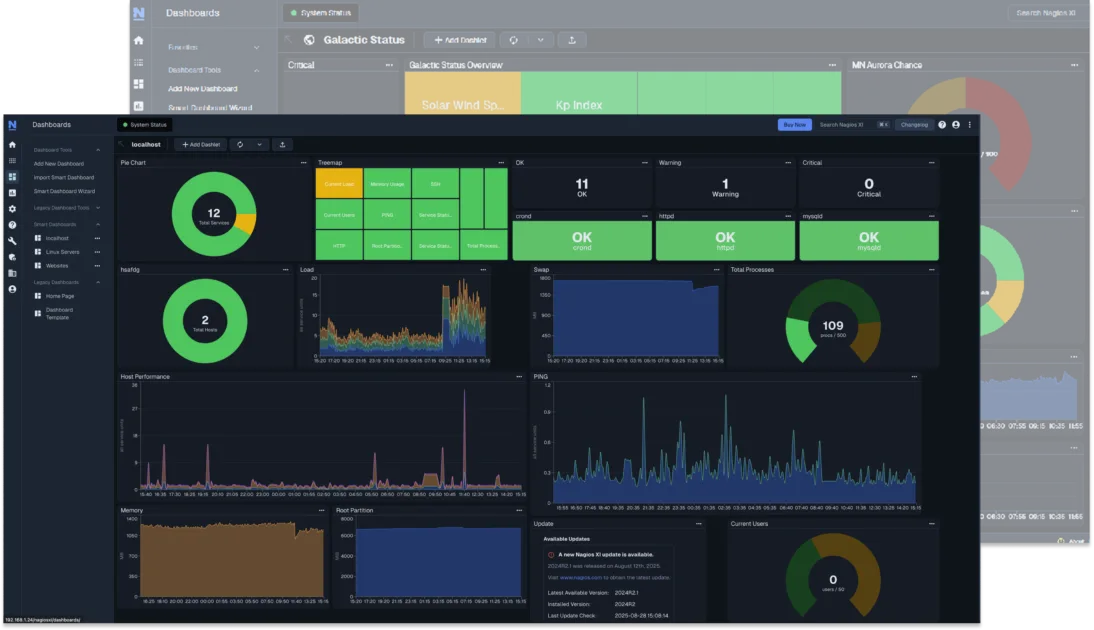The width and height of the screenshot is (1094, 630).
Task: Select the dashboards grid icon in the sidebar
Action: coord(13,176)
